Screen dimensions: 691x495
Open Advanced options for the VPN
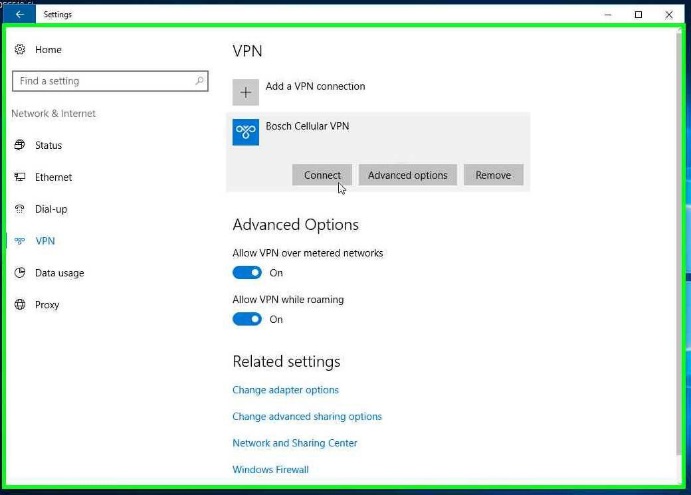click(408, 175)
